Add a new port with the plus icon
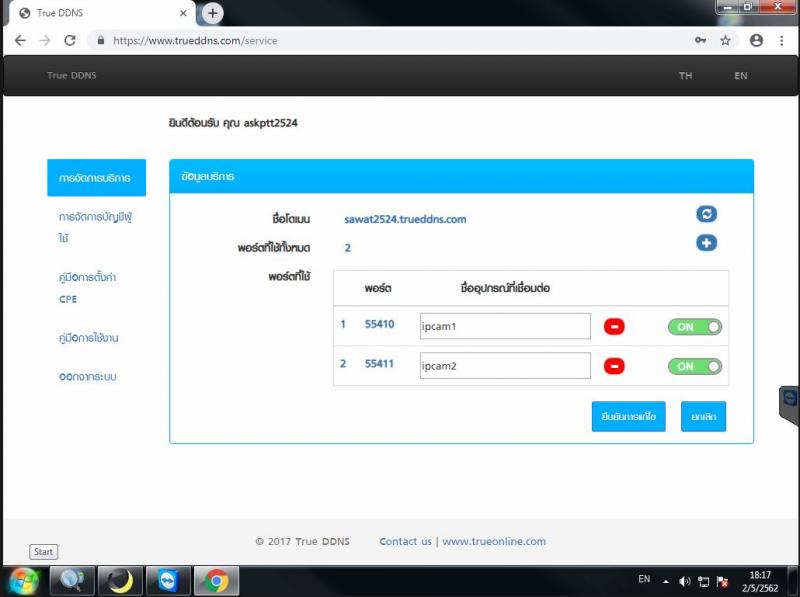This screenshot has height=597, width=800. click(706, 243)
